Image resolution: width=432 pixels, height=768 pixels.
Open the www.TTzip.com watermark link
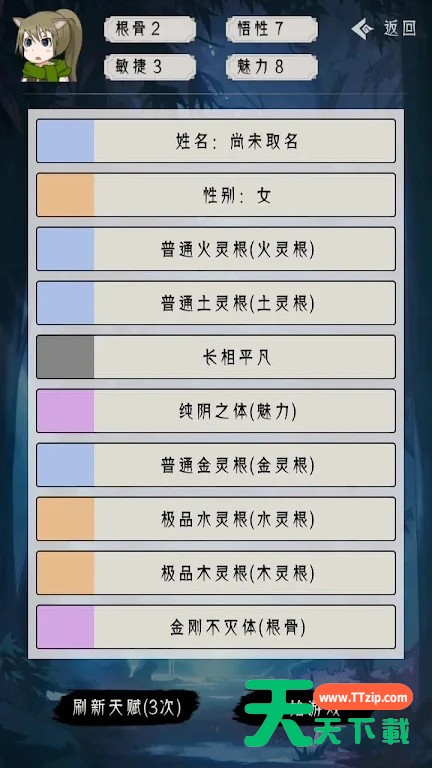(x=363, y=696)
